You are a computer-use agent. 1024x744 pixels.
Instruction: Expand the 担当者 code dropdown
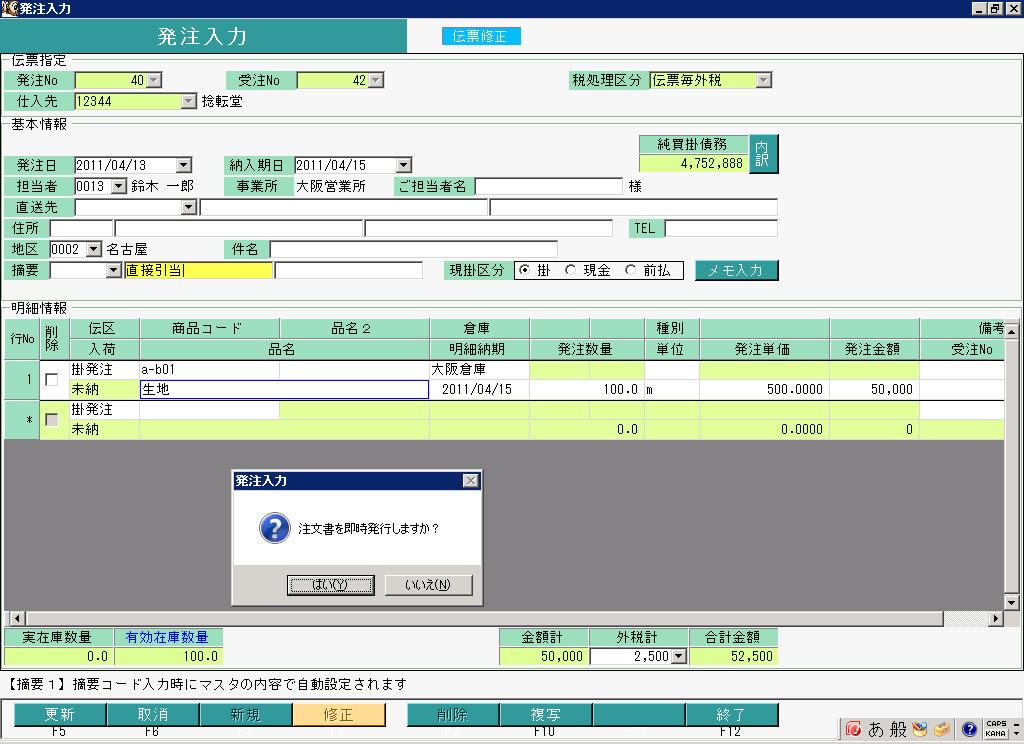click(x=118, y=186)
